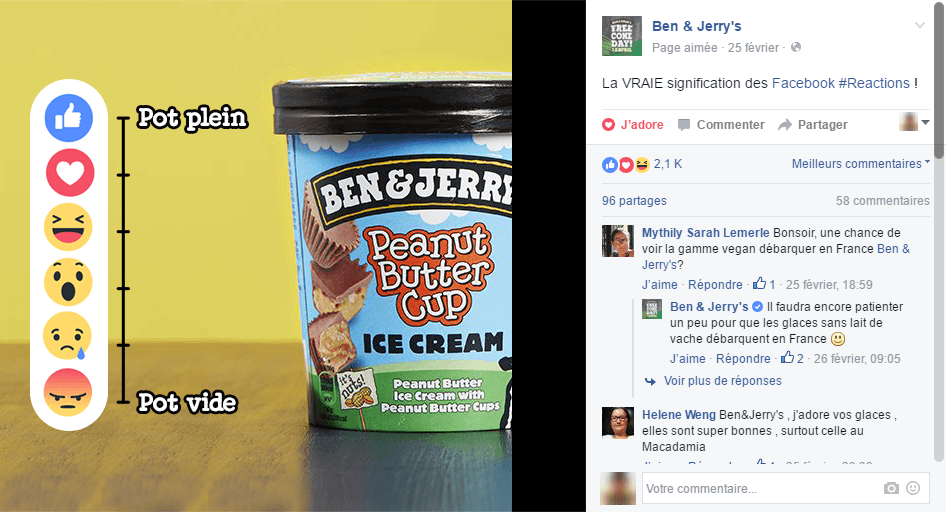Click the red heart reaction in the image
The image size is (946, 512).
tap(70, 172)
